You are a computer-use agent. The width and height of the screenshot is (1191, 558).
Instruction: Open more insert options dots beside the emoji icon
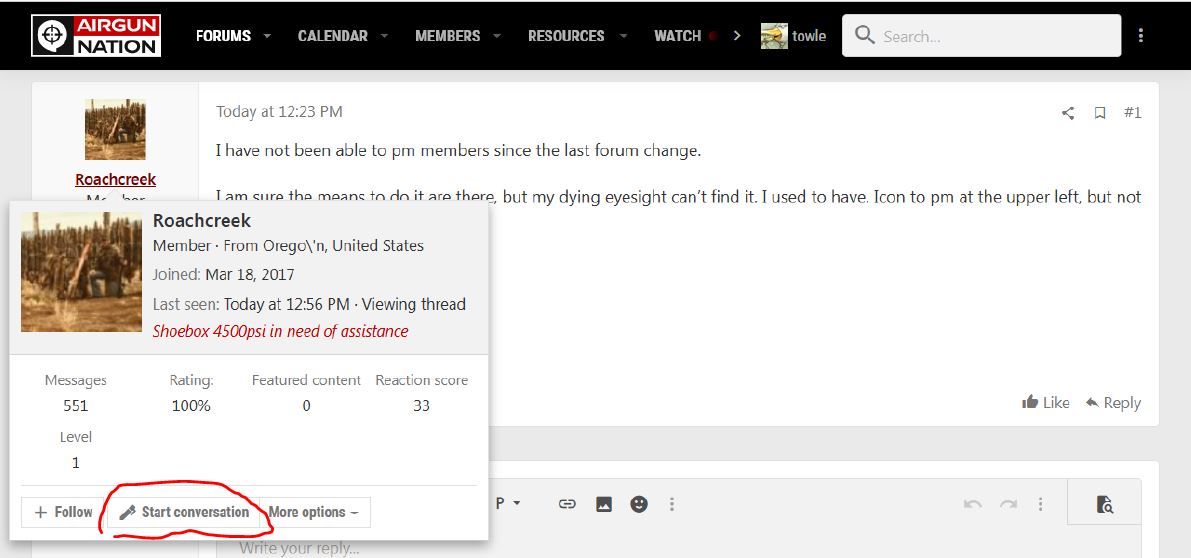[x=671, y=503]
